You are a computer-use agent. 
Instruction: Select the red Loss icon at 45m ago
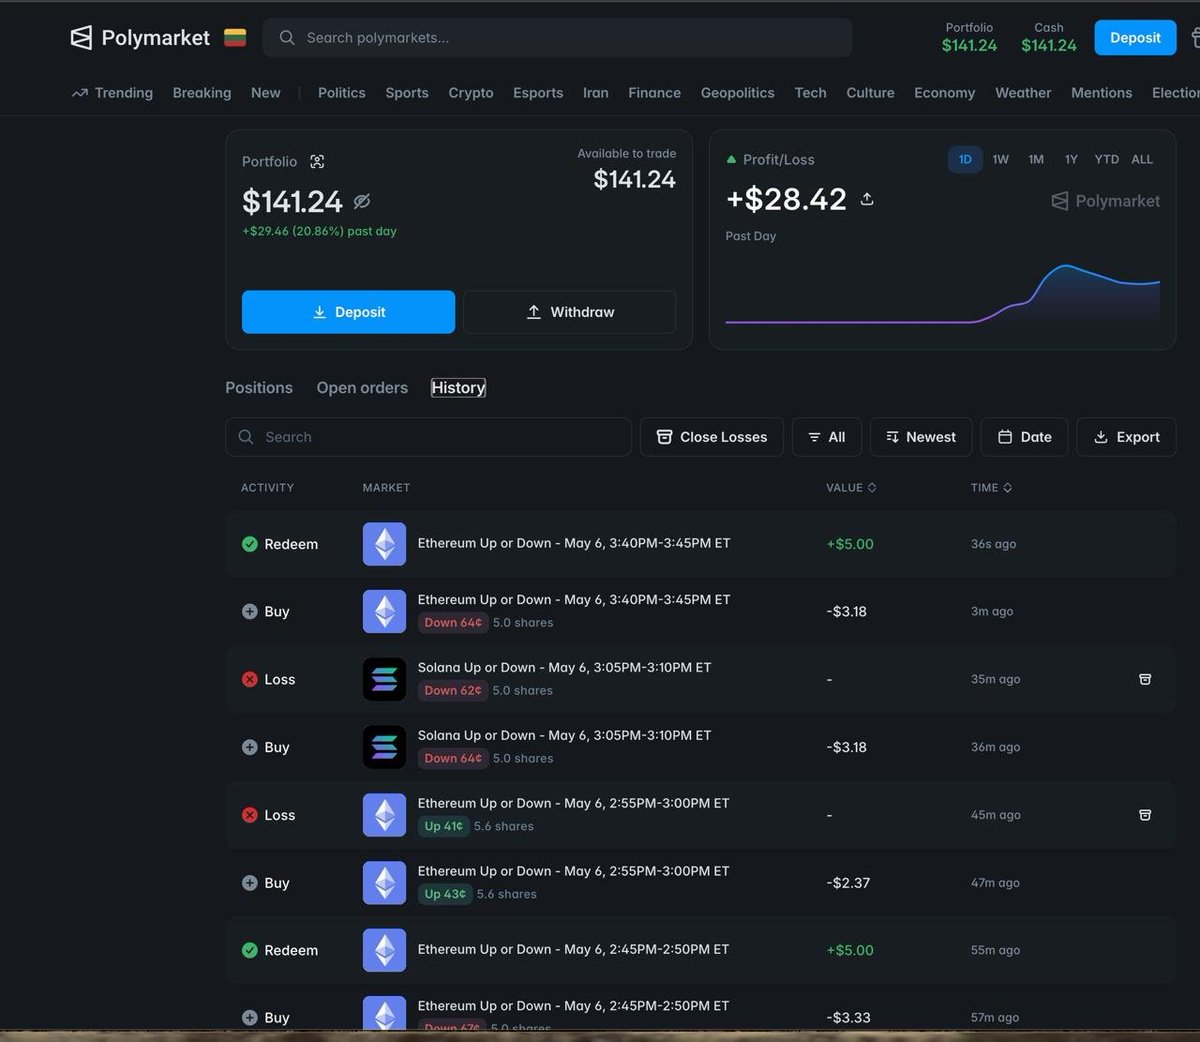[x=250, y=815]
